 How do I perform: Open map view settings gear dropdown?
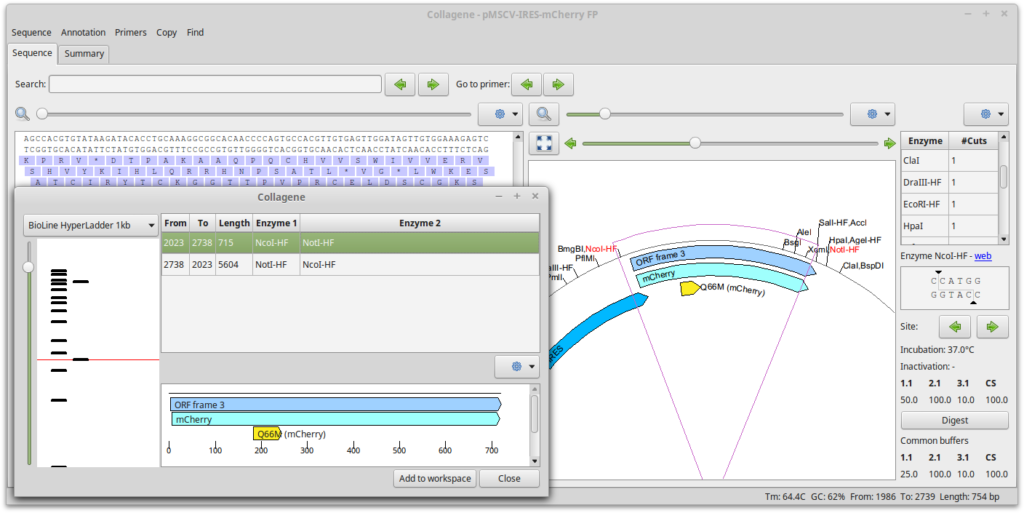pyautogui.click(x=872, y=114)
